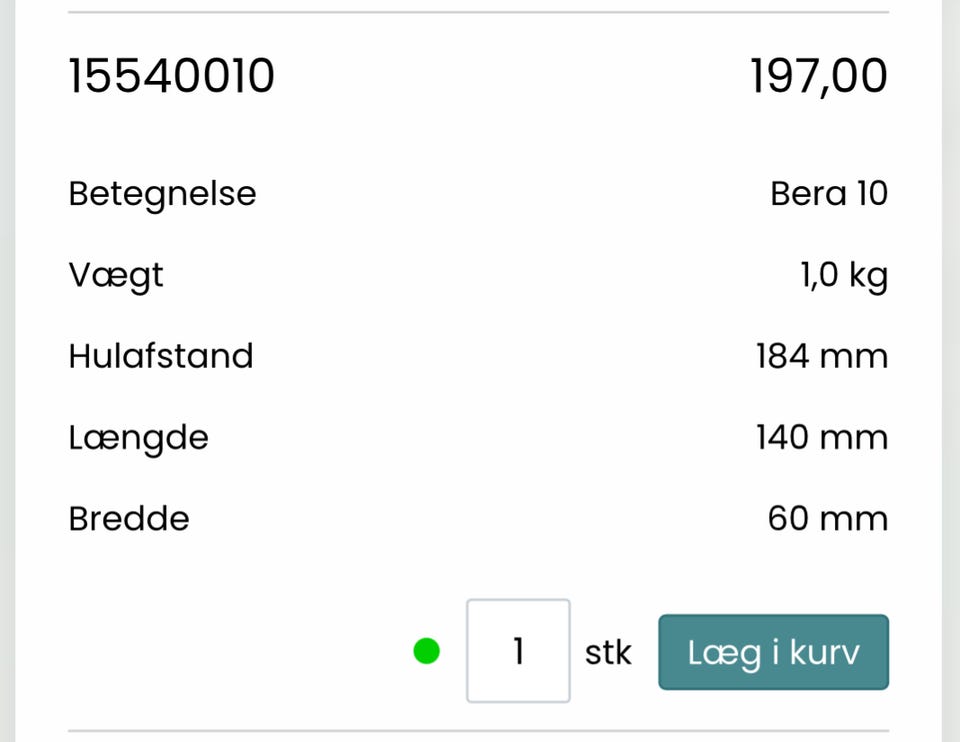Select the "184 mm" value

[822, 356]
